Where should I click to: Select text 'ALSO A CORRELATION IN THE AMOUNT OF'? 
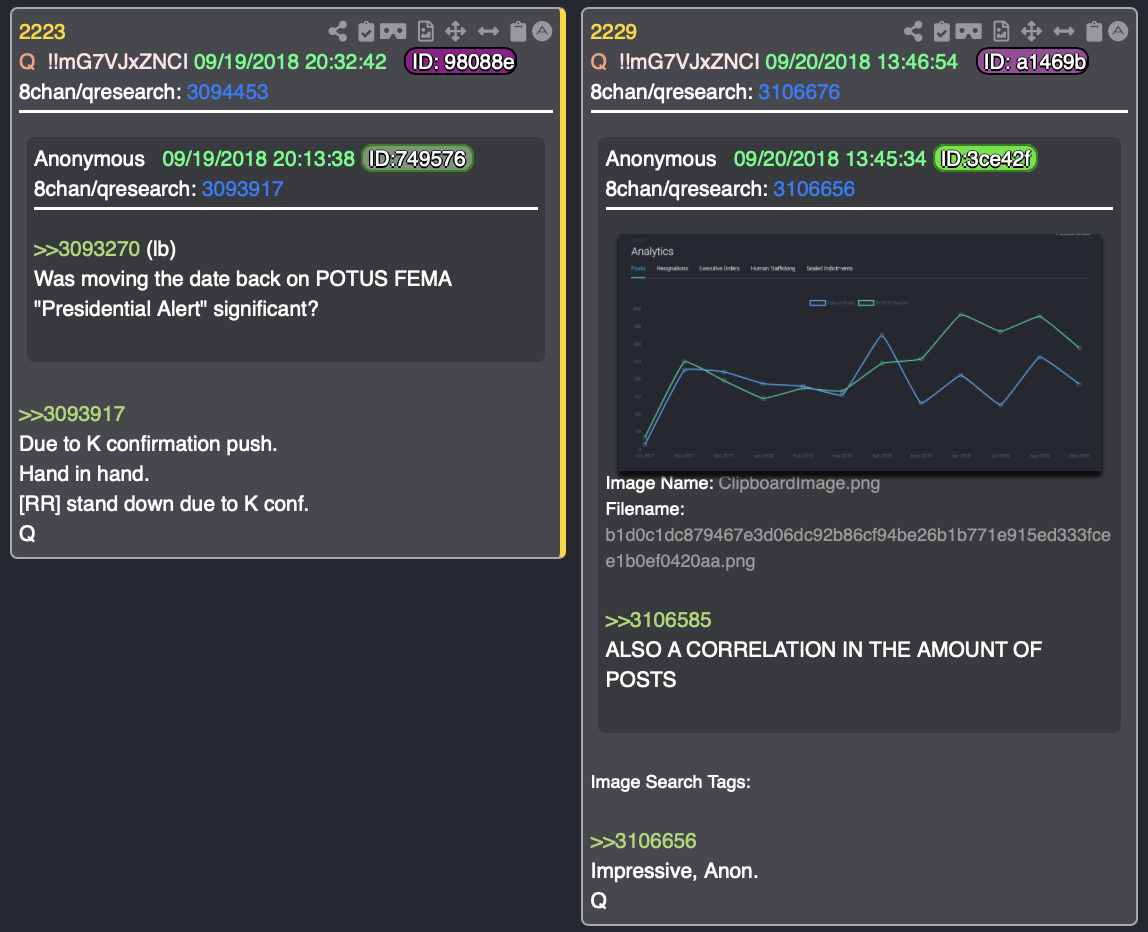pos(824,649)
